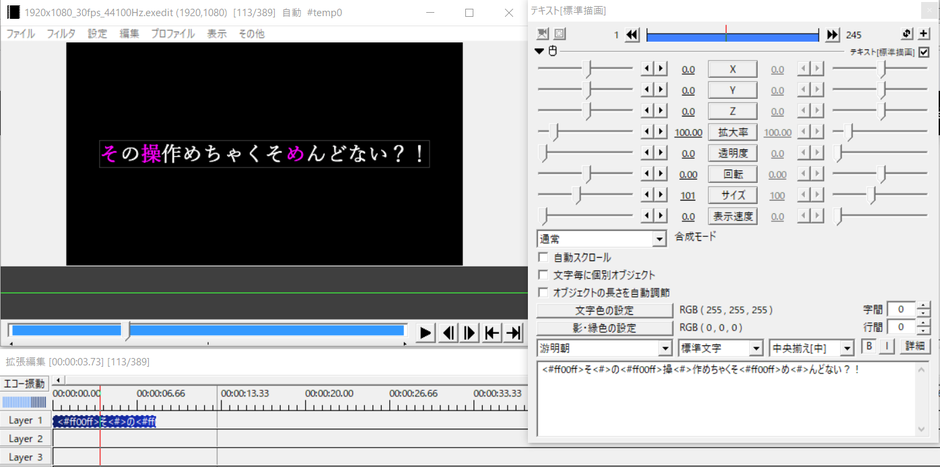Jump to the last frame of the video
This screenshot has width=940, height=467.
tap(513, 332)
